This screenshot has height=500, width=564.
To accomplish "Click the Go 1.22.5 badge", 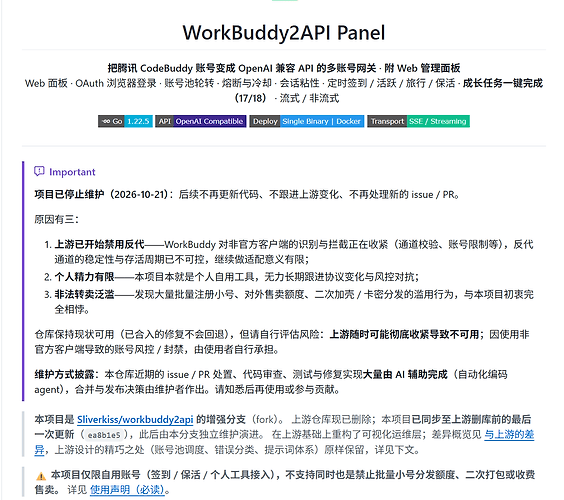I will [125, 121].
